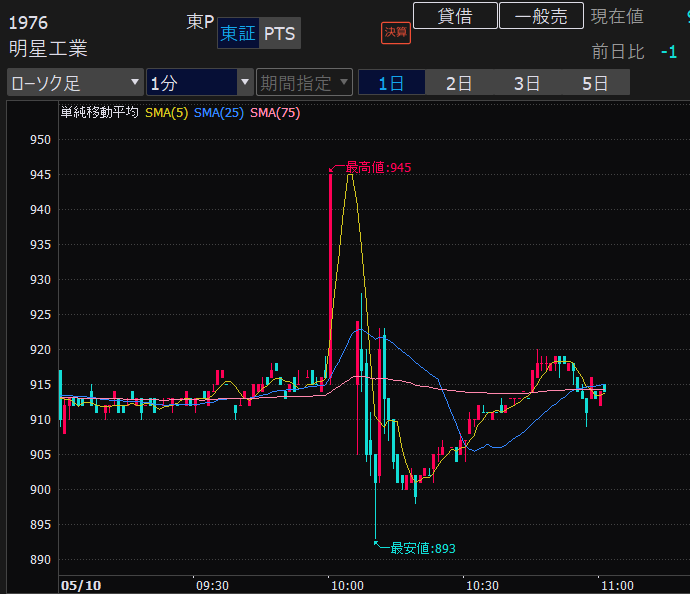690x594 pixels.
Task: Click the 920 price axis label
Action: click(x=40, y=350)
